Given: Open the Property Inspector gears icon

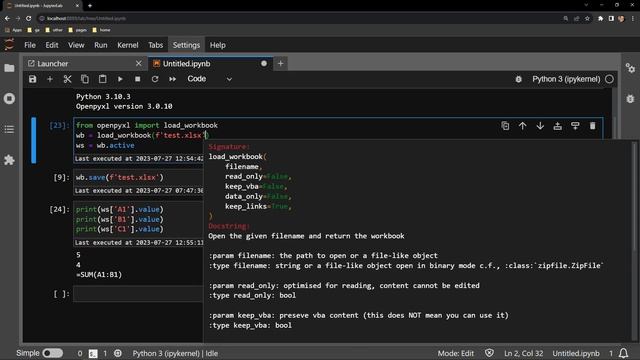Looking at the screenshot, I should [x=630, y=68].
